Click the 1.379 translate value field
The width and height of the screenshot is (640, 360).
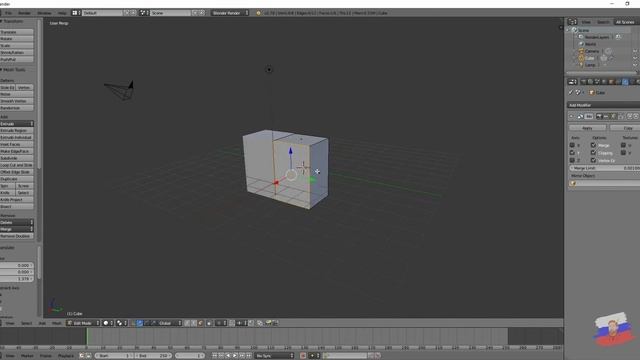[16, 279]
